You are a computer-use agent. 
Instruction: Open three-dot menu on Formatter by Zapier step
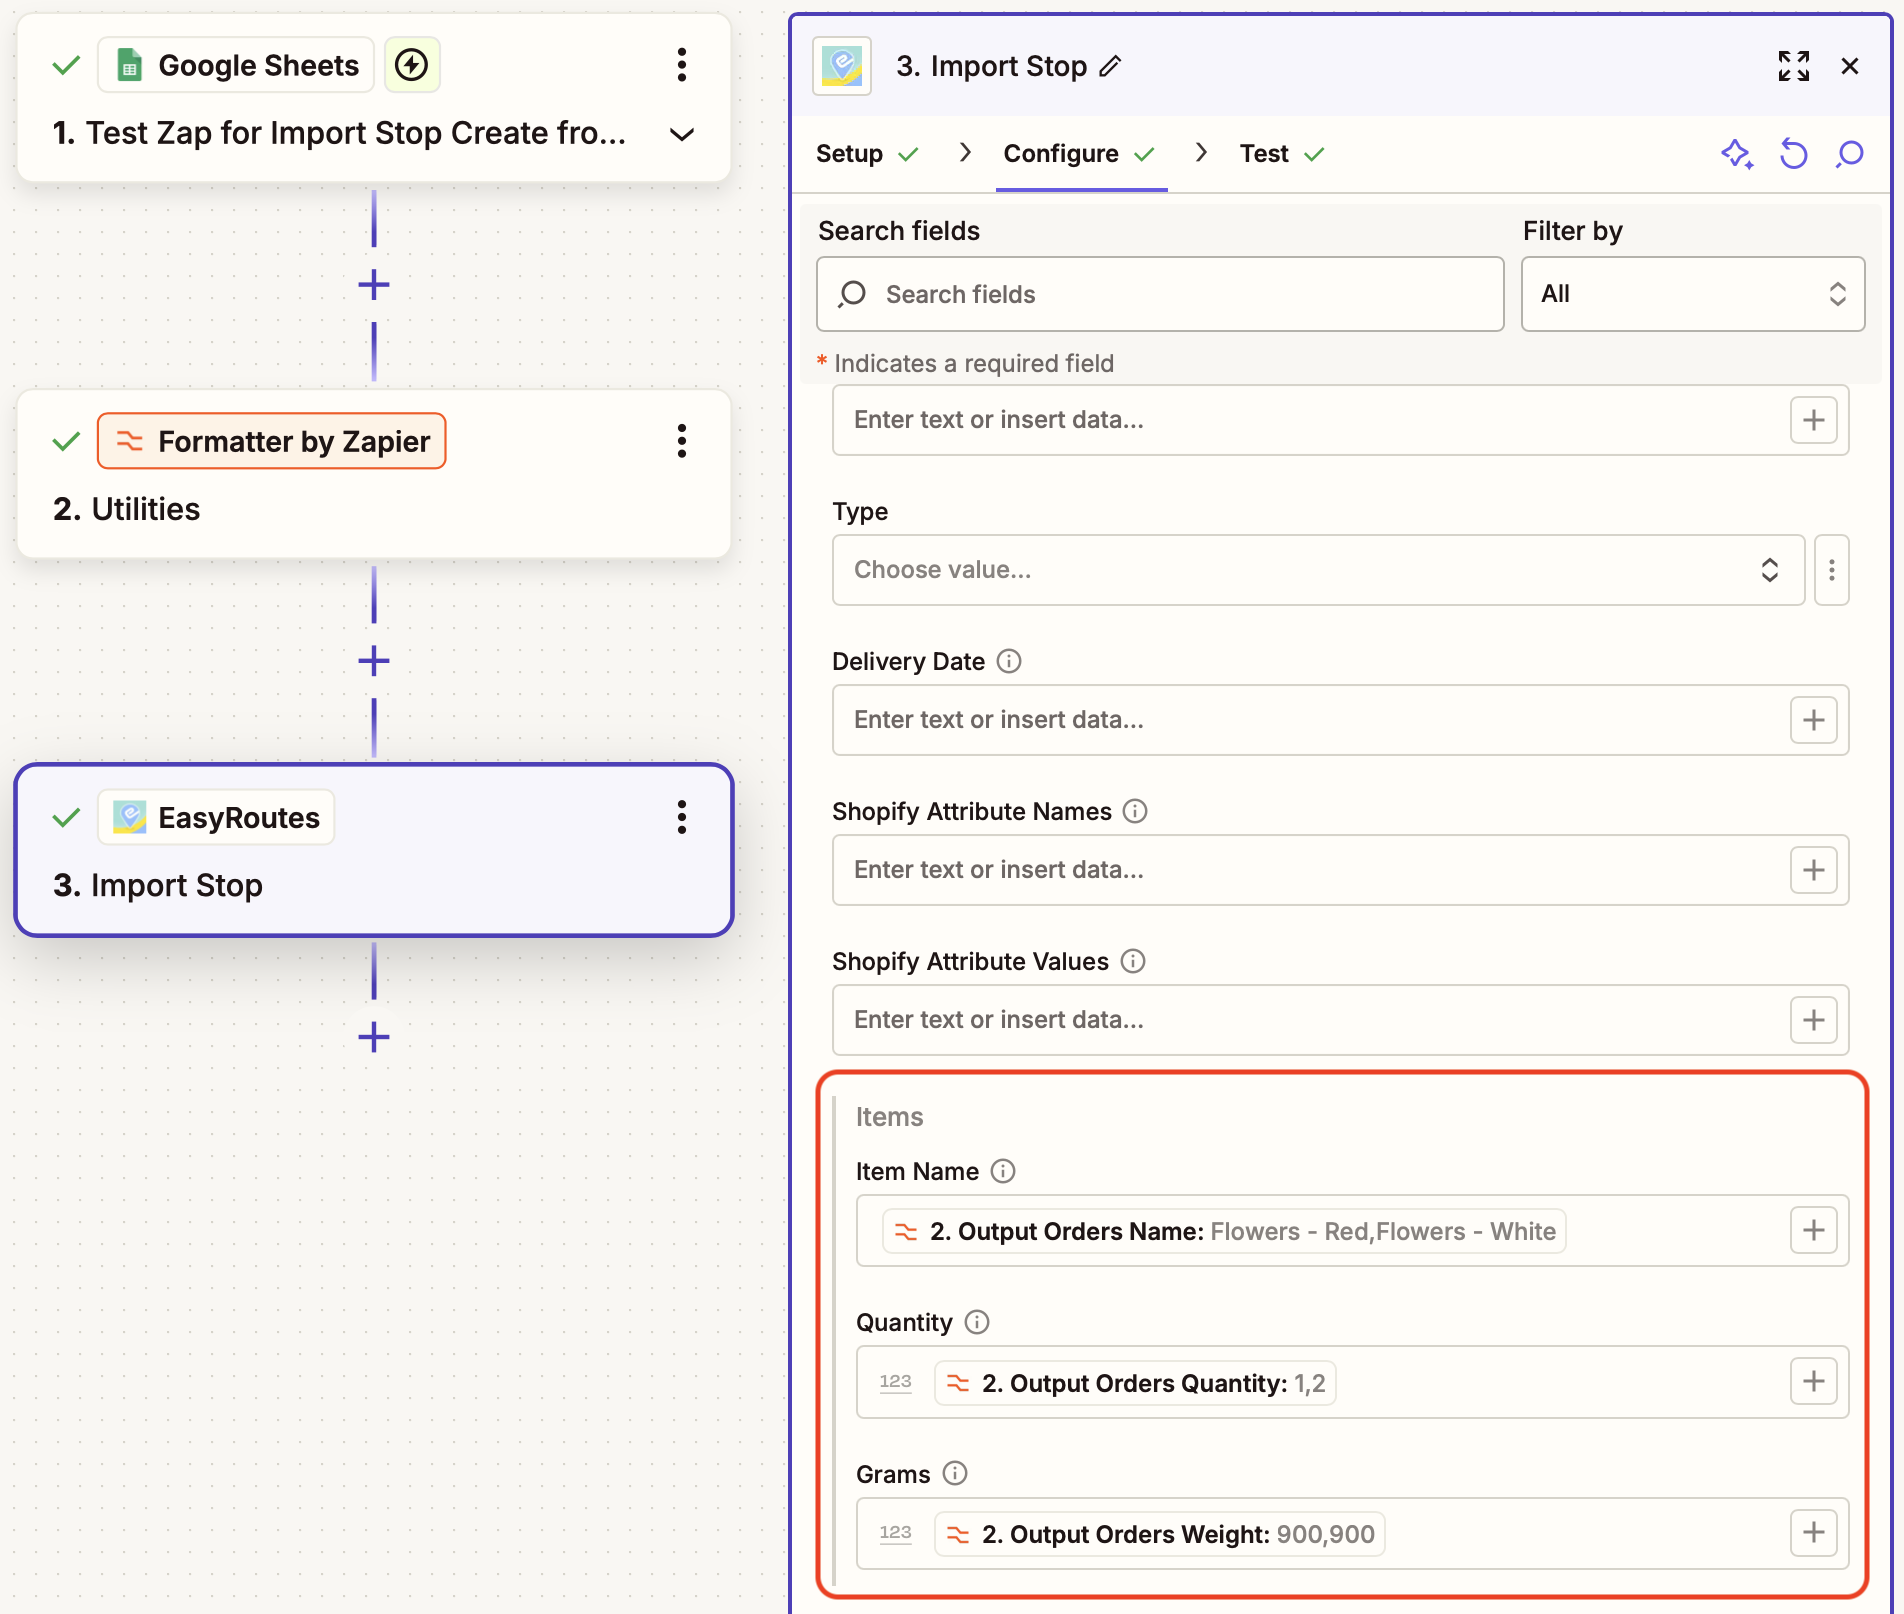click(682, 441)
